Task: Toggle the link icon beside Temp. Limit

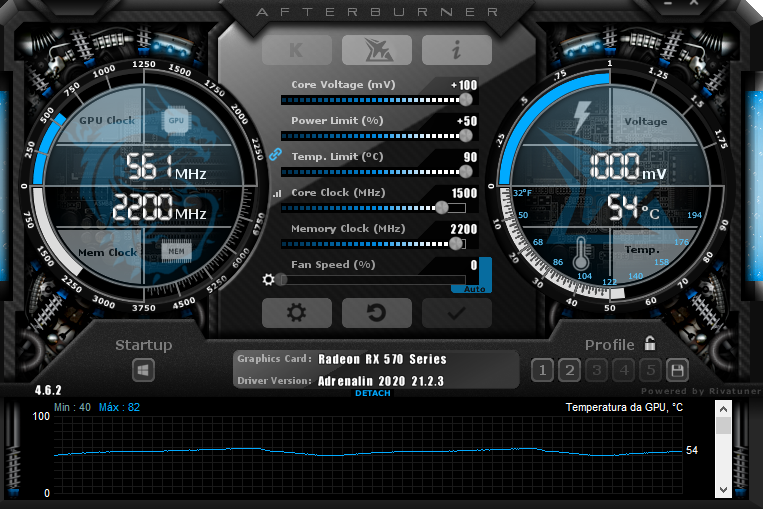Action: (x=275, y=154)
